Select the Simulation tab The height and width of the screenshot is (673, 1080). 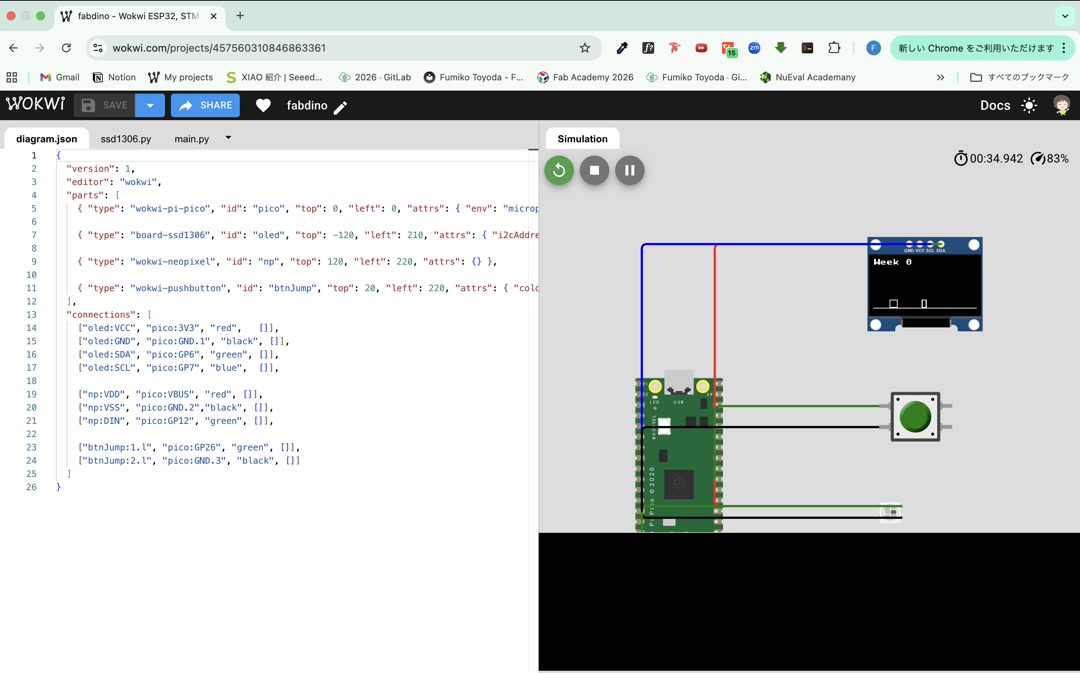point(582,138)
